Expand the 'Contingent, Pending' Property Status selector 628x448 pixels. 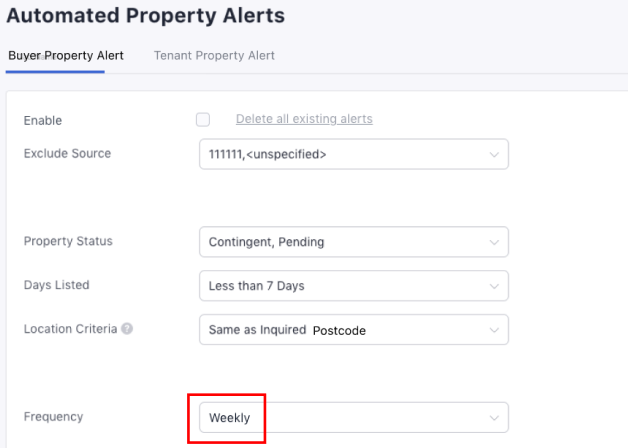click(340, 242)
